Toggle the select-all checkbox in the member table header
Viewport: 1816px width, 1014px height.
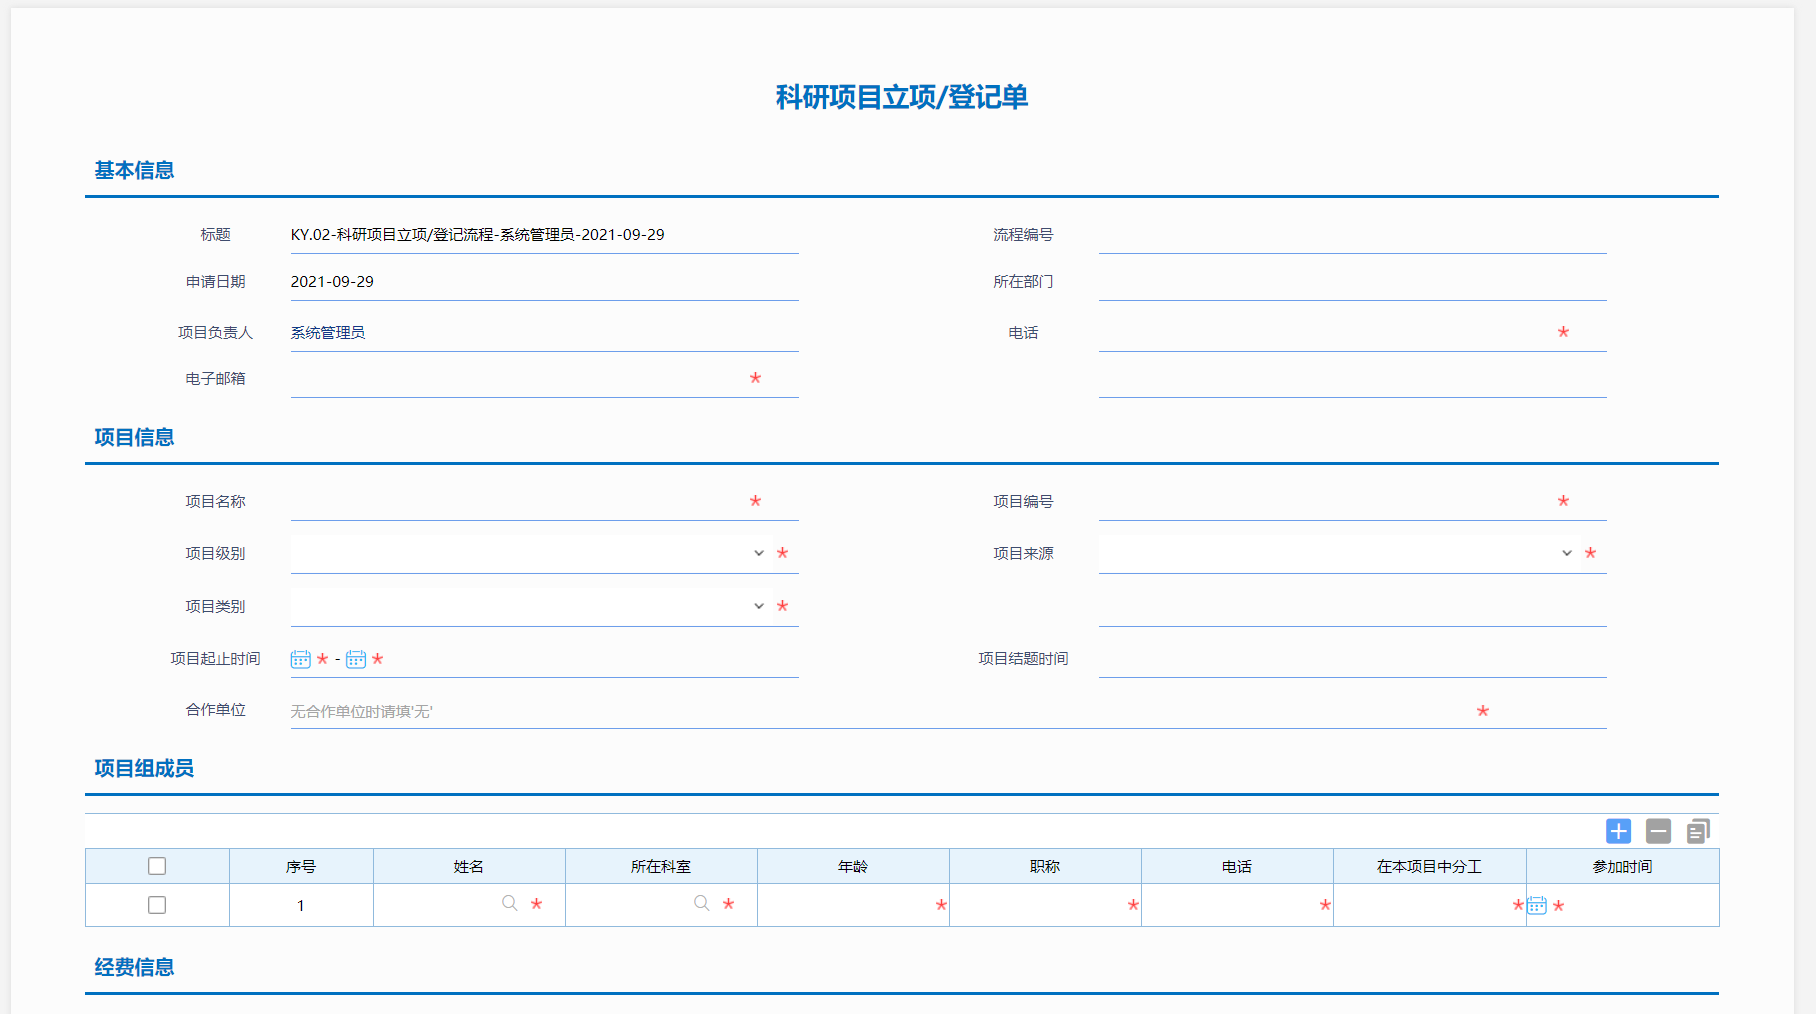[157, 866]
